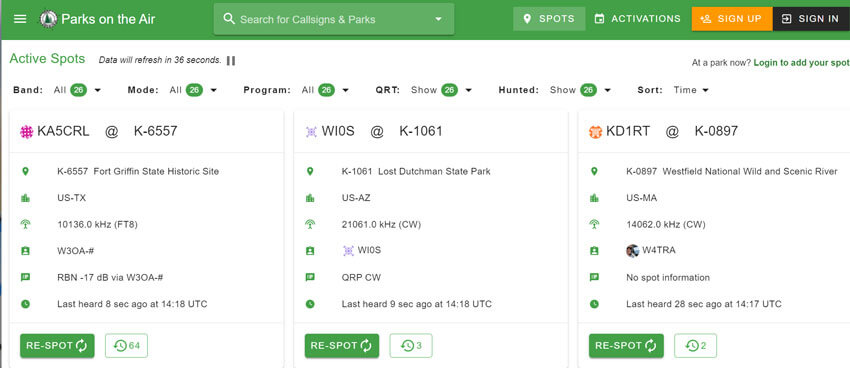850x368 pixels.
Task: View KA5CRL spot history (64)
Action: (126, 346)
